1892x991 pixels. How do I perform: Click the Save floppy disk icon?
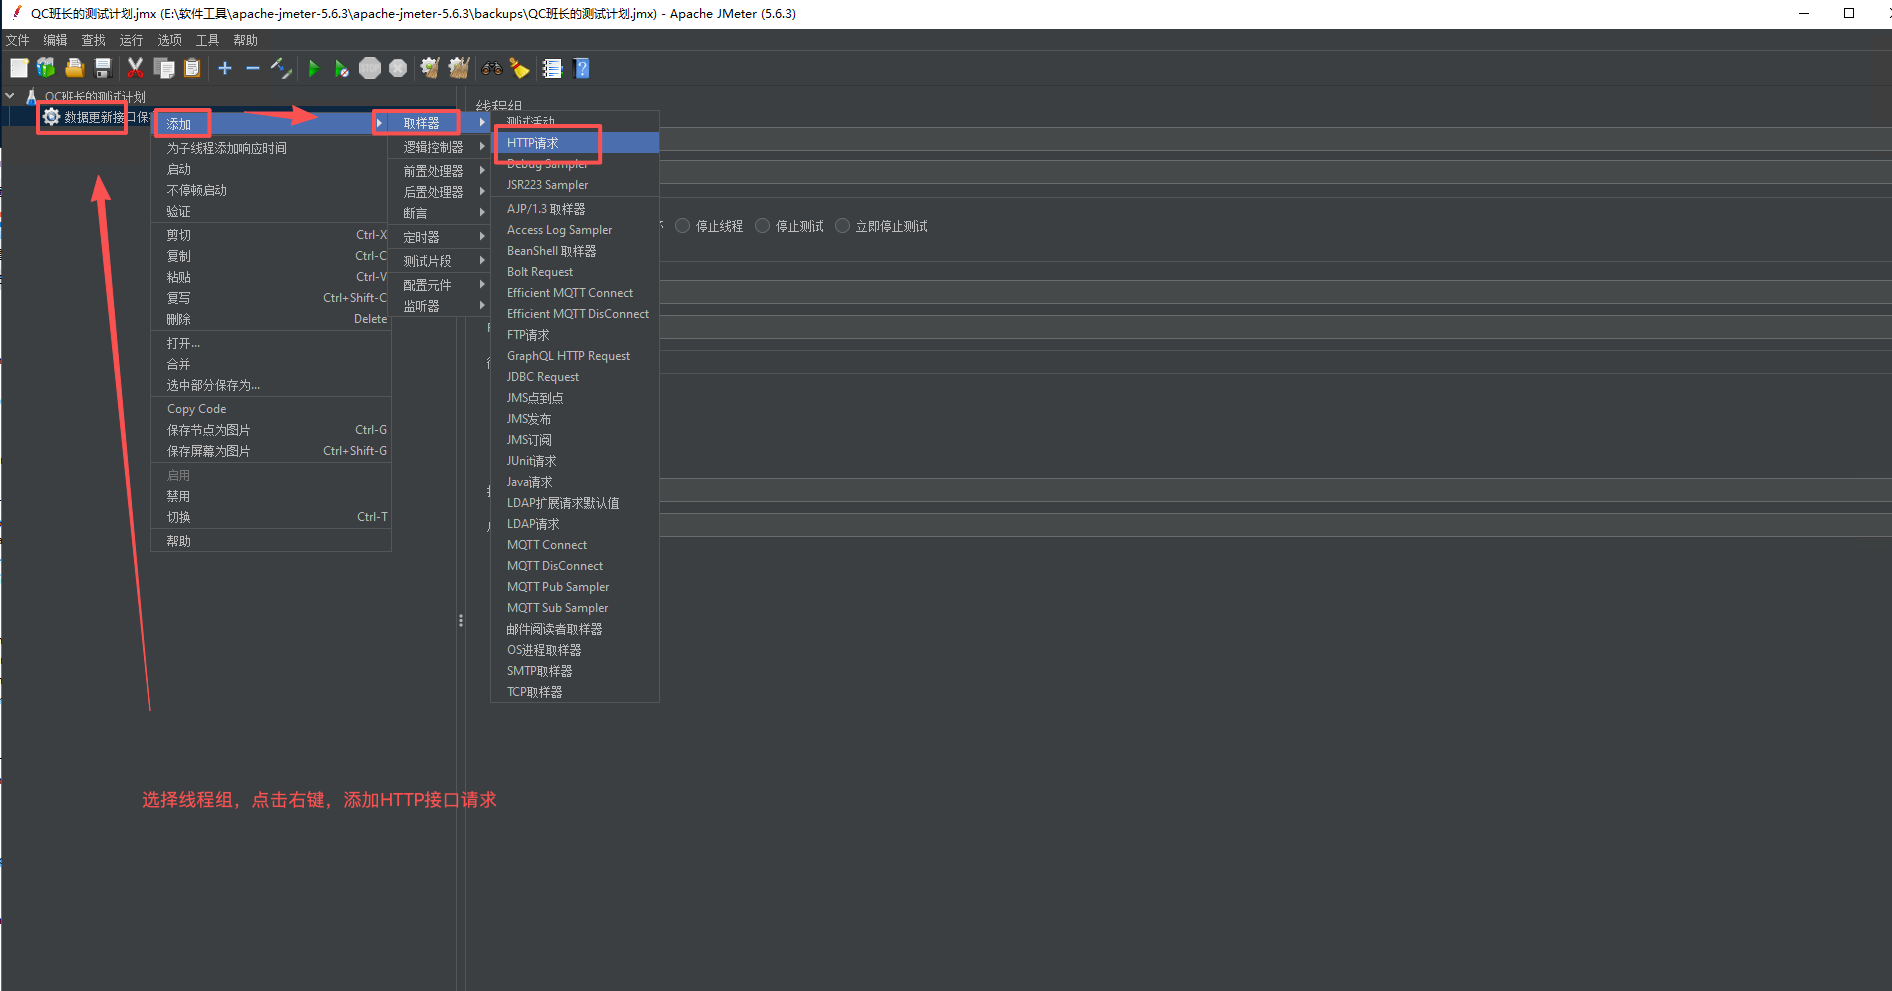coord(102,68)
